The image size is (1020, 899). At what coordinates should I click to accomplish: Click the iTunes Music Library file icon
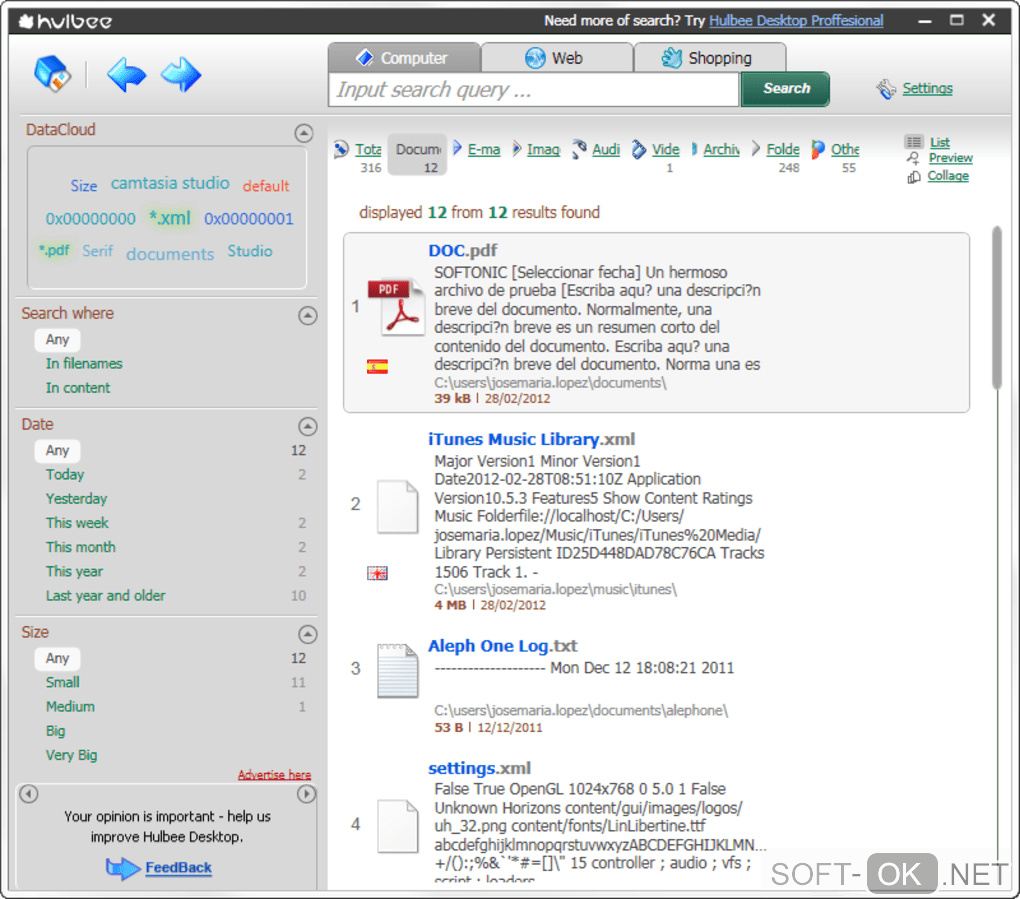397,507
